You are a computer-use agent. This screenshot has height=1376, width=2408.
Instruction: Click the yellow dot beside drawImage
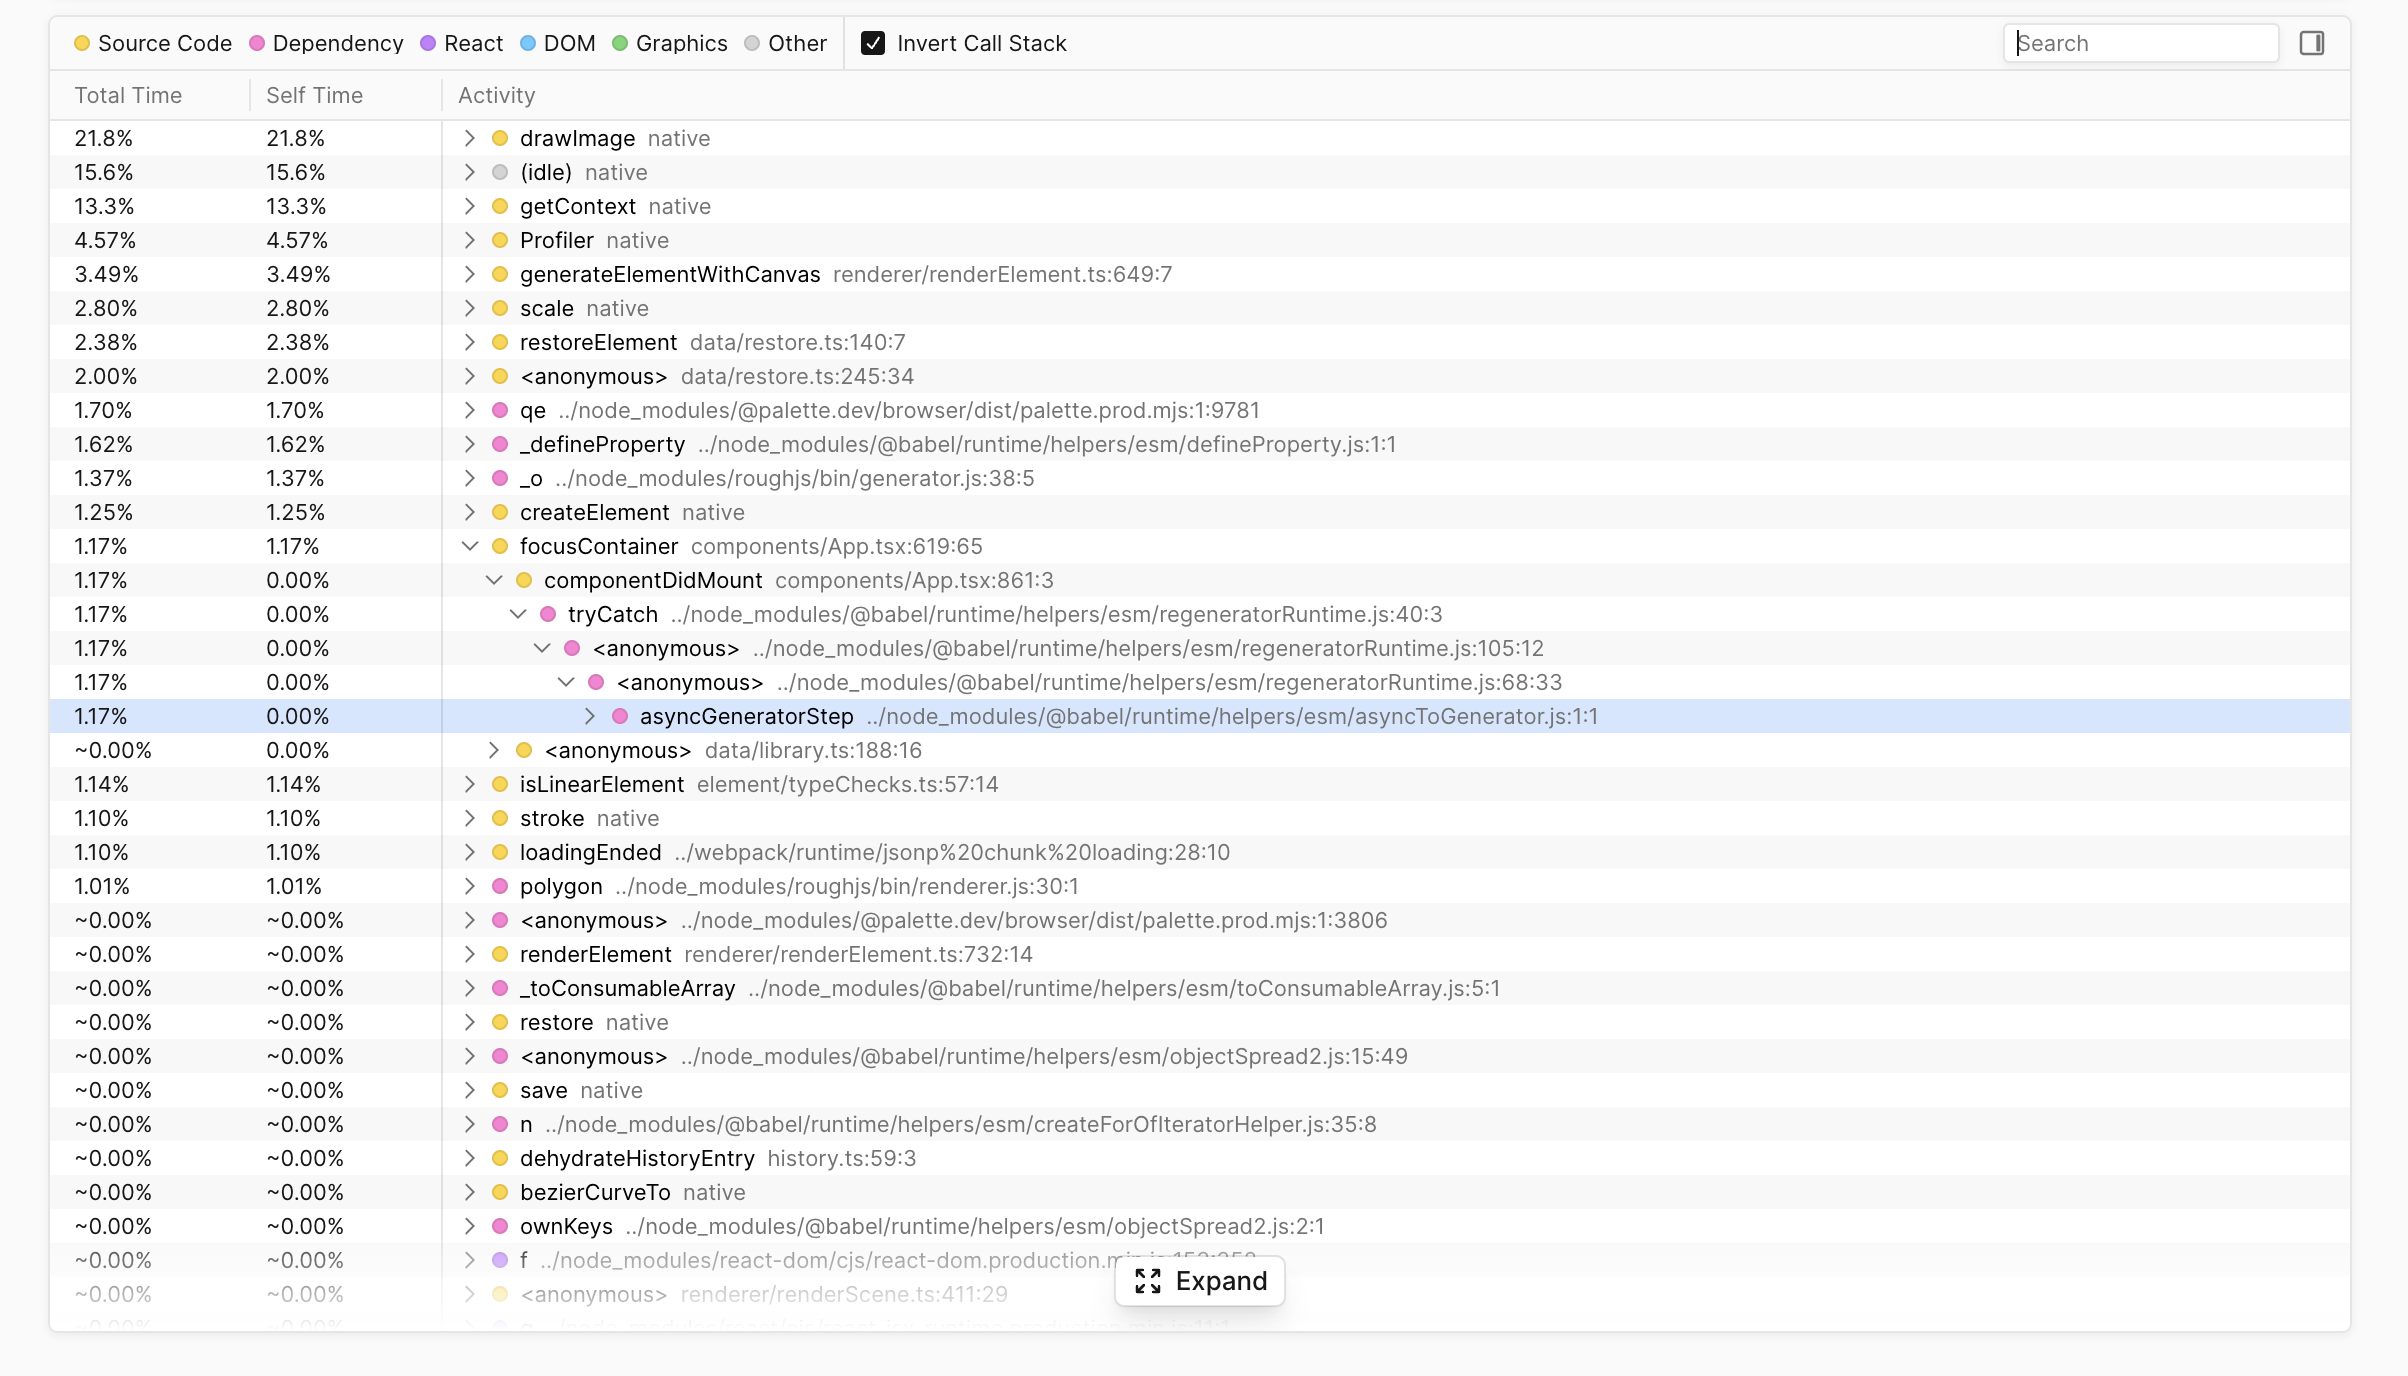click(500, 138)
